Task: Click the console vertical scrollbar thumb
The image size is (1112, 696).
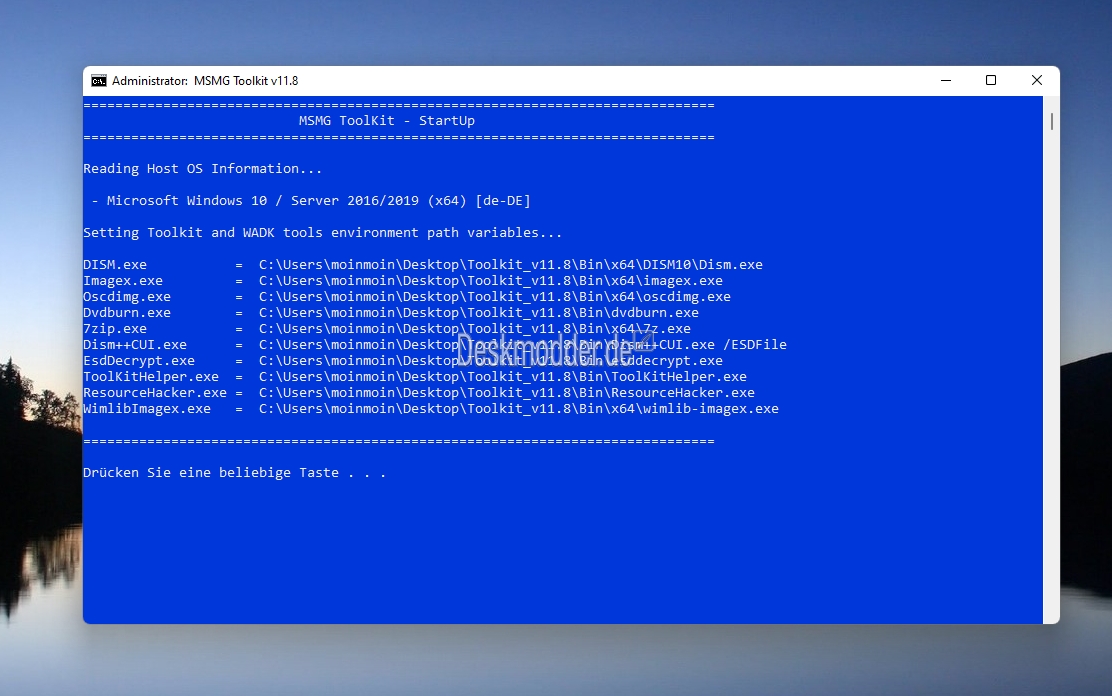Action: point(1051,121)
